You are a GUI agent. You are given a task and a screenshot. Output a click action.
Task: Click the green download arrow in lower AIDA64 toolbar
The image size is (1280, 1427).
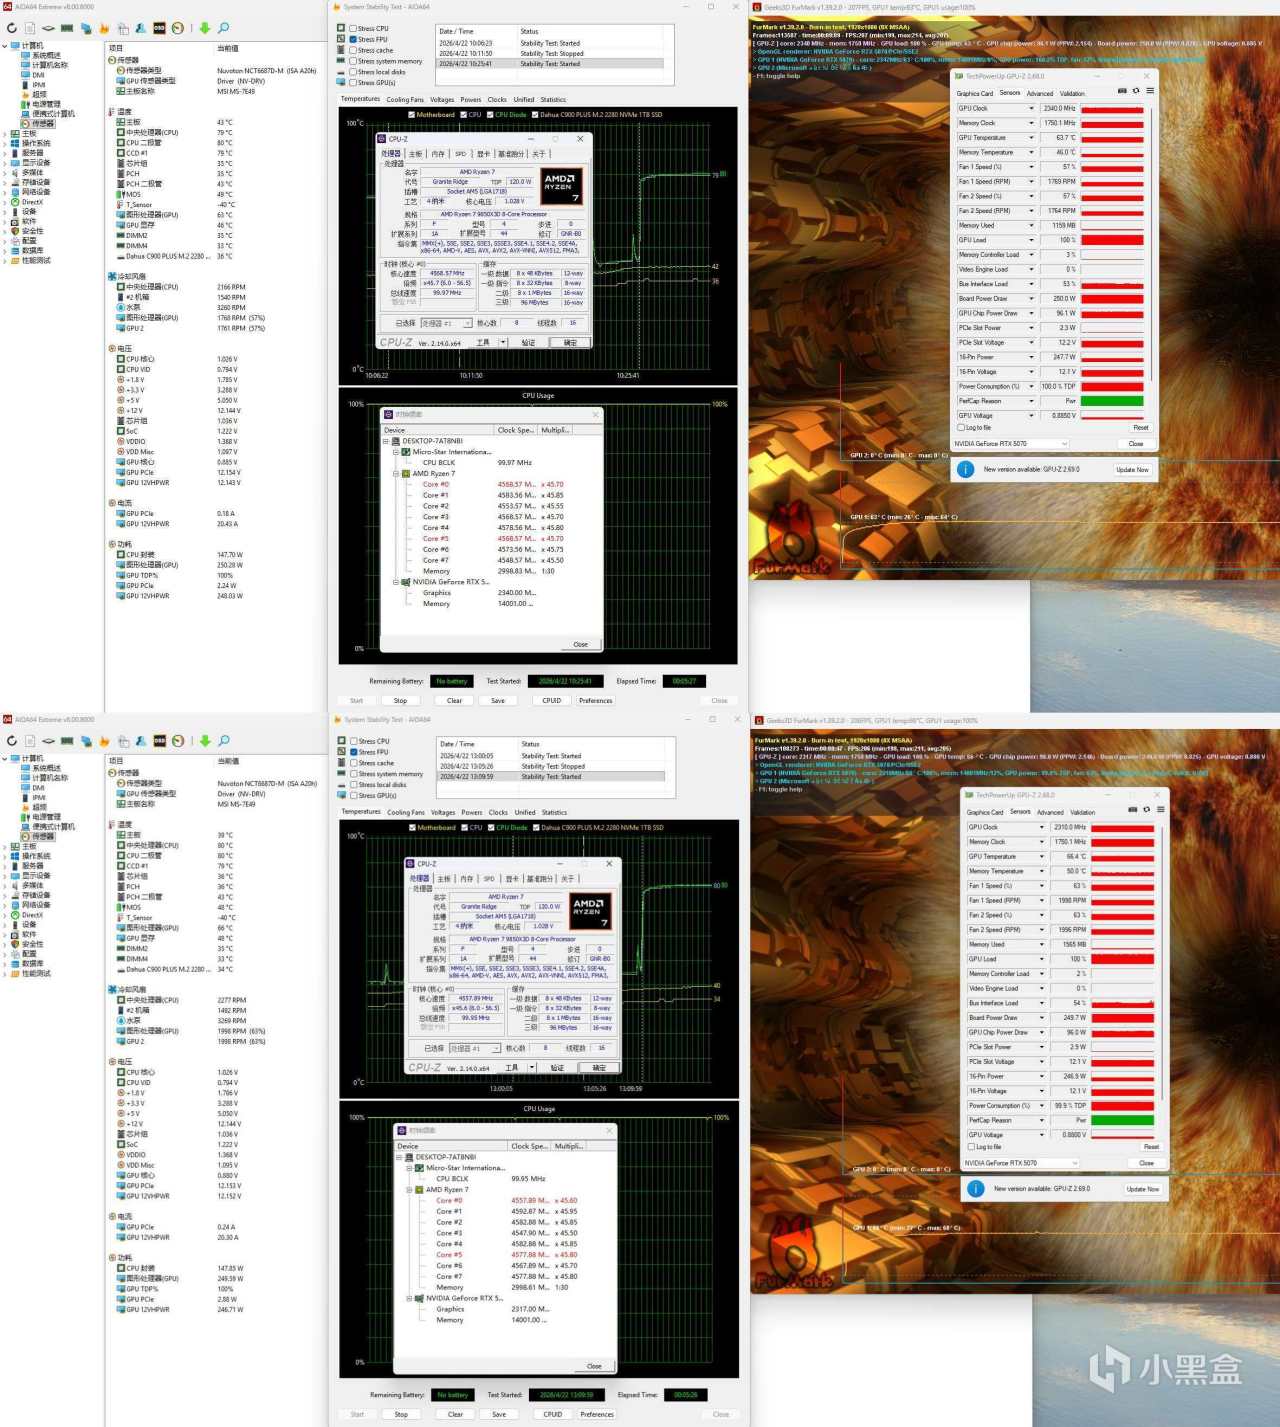[x=205, y=741]
